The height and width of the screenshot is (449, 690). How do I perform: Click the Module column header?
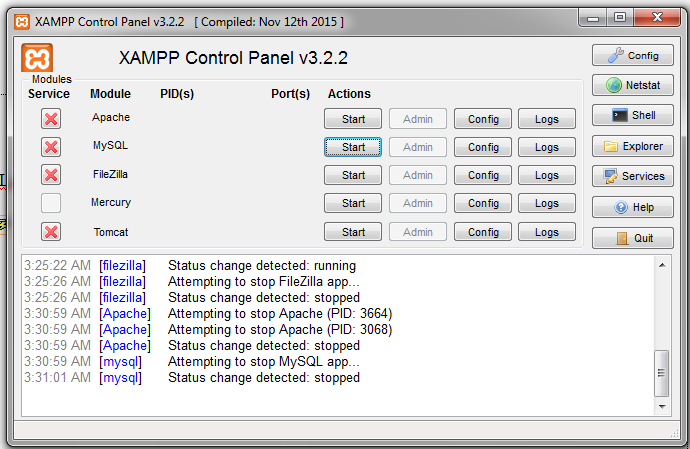(x=110, y=94)
